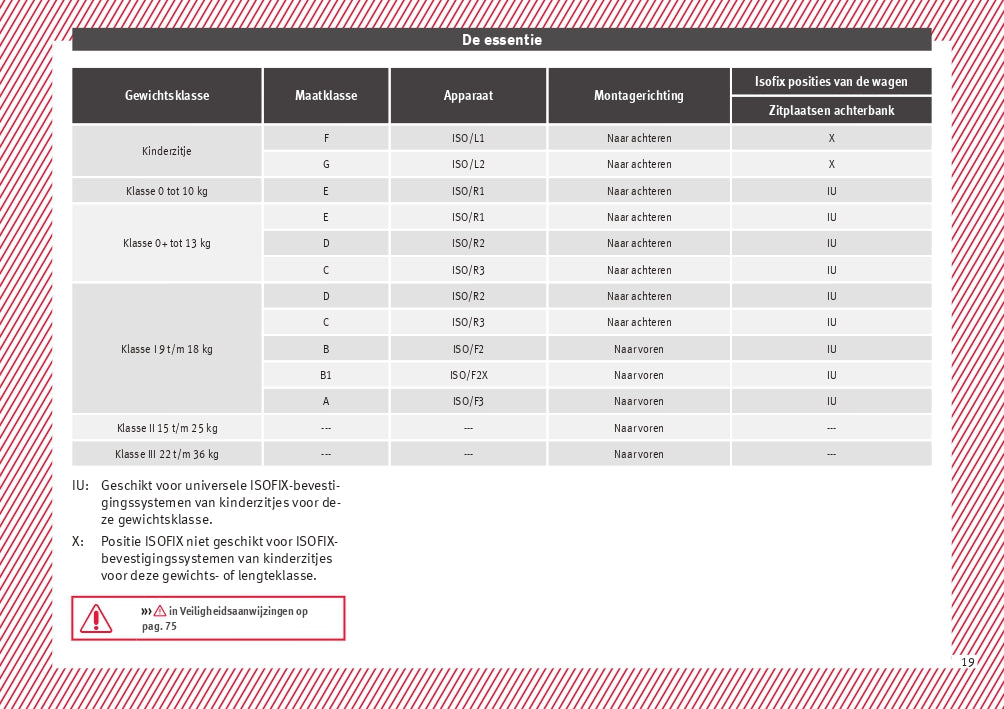The height and width of the screenshot is (709, 1004).
Task: Click the 'Gewichtsklasse' column header
Action: pyautogui.click(x=167, y=96)
